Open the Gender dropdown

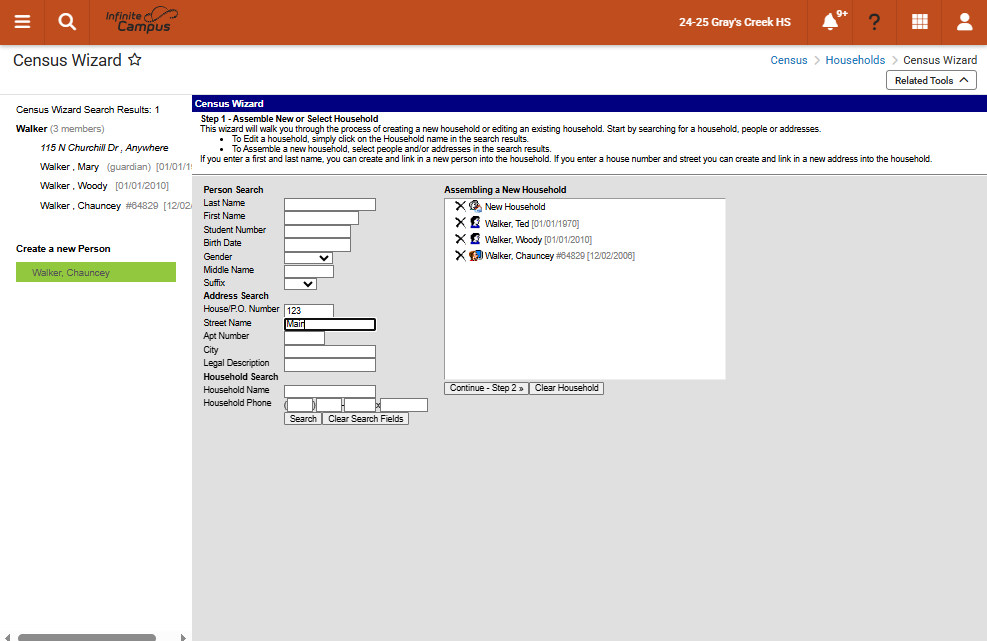click(308, 258)
